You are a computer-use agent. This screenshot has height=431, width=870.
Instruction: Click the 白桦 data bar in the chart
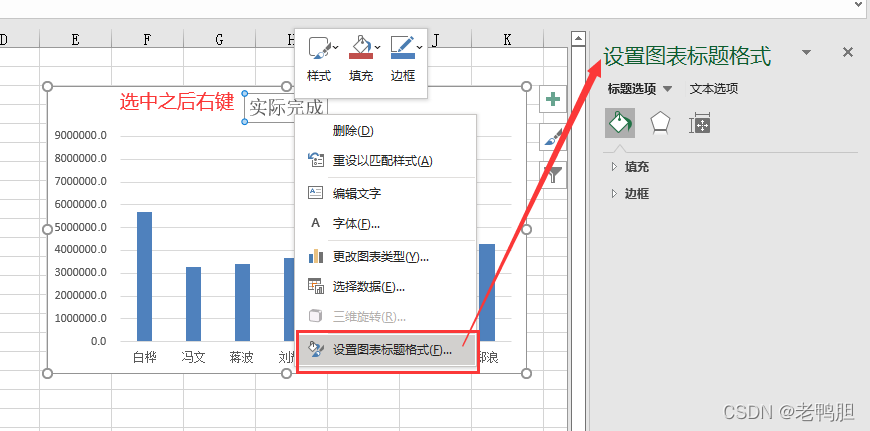(144, 276)
